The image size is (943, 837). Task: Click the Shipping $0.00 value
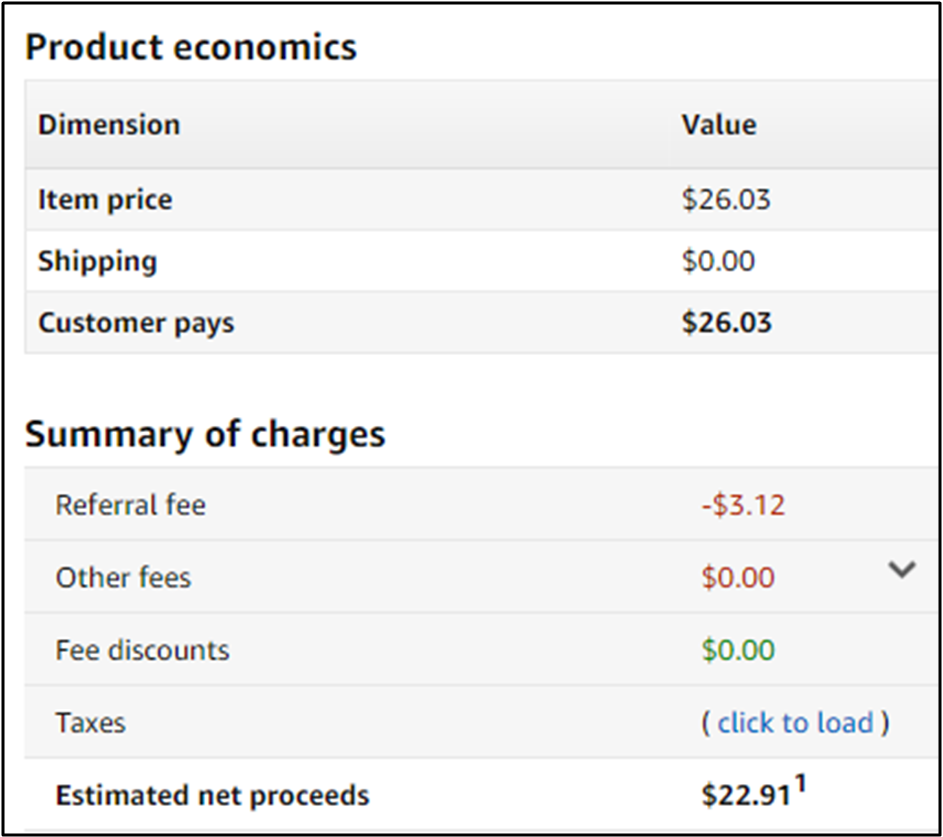point(718,262)
